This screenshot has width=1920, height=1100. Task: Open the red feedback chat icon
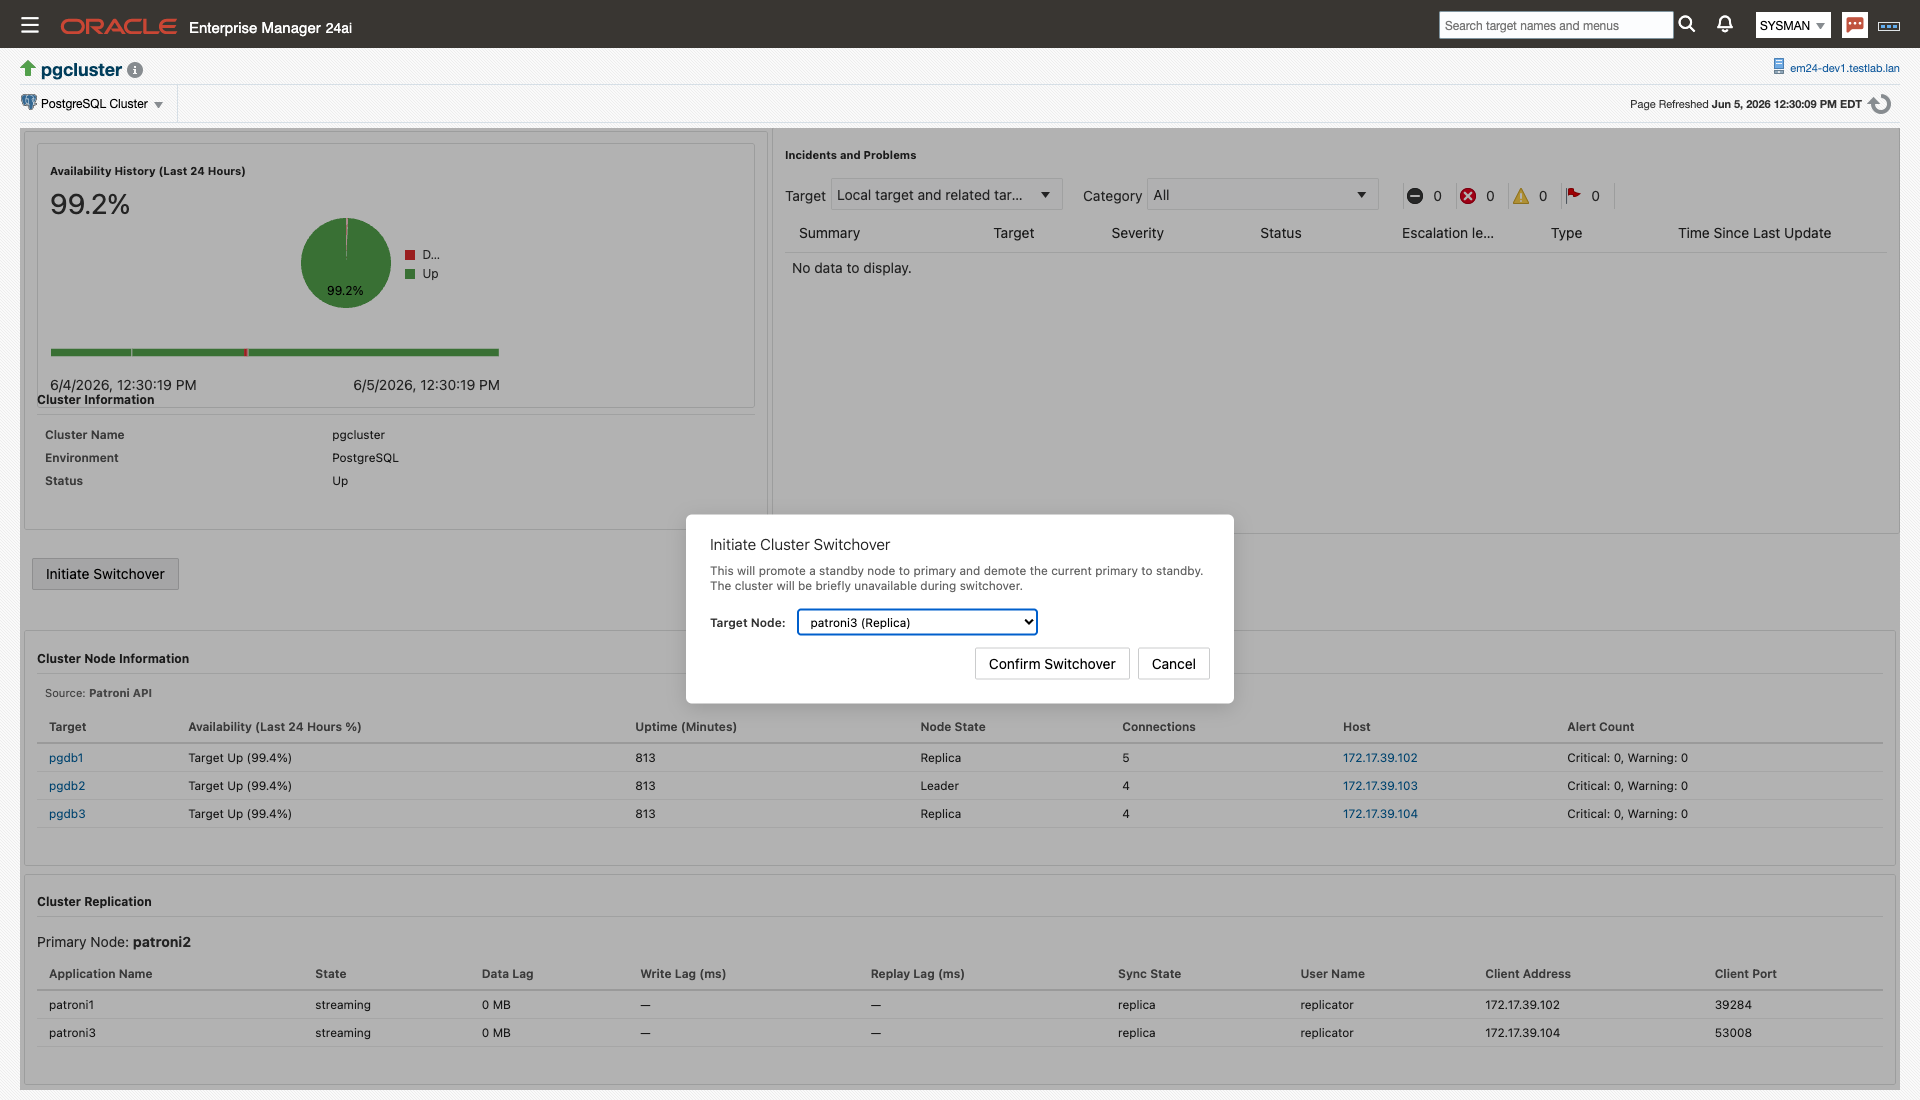(x=1855, y=25)
